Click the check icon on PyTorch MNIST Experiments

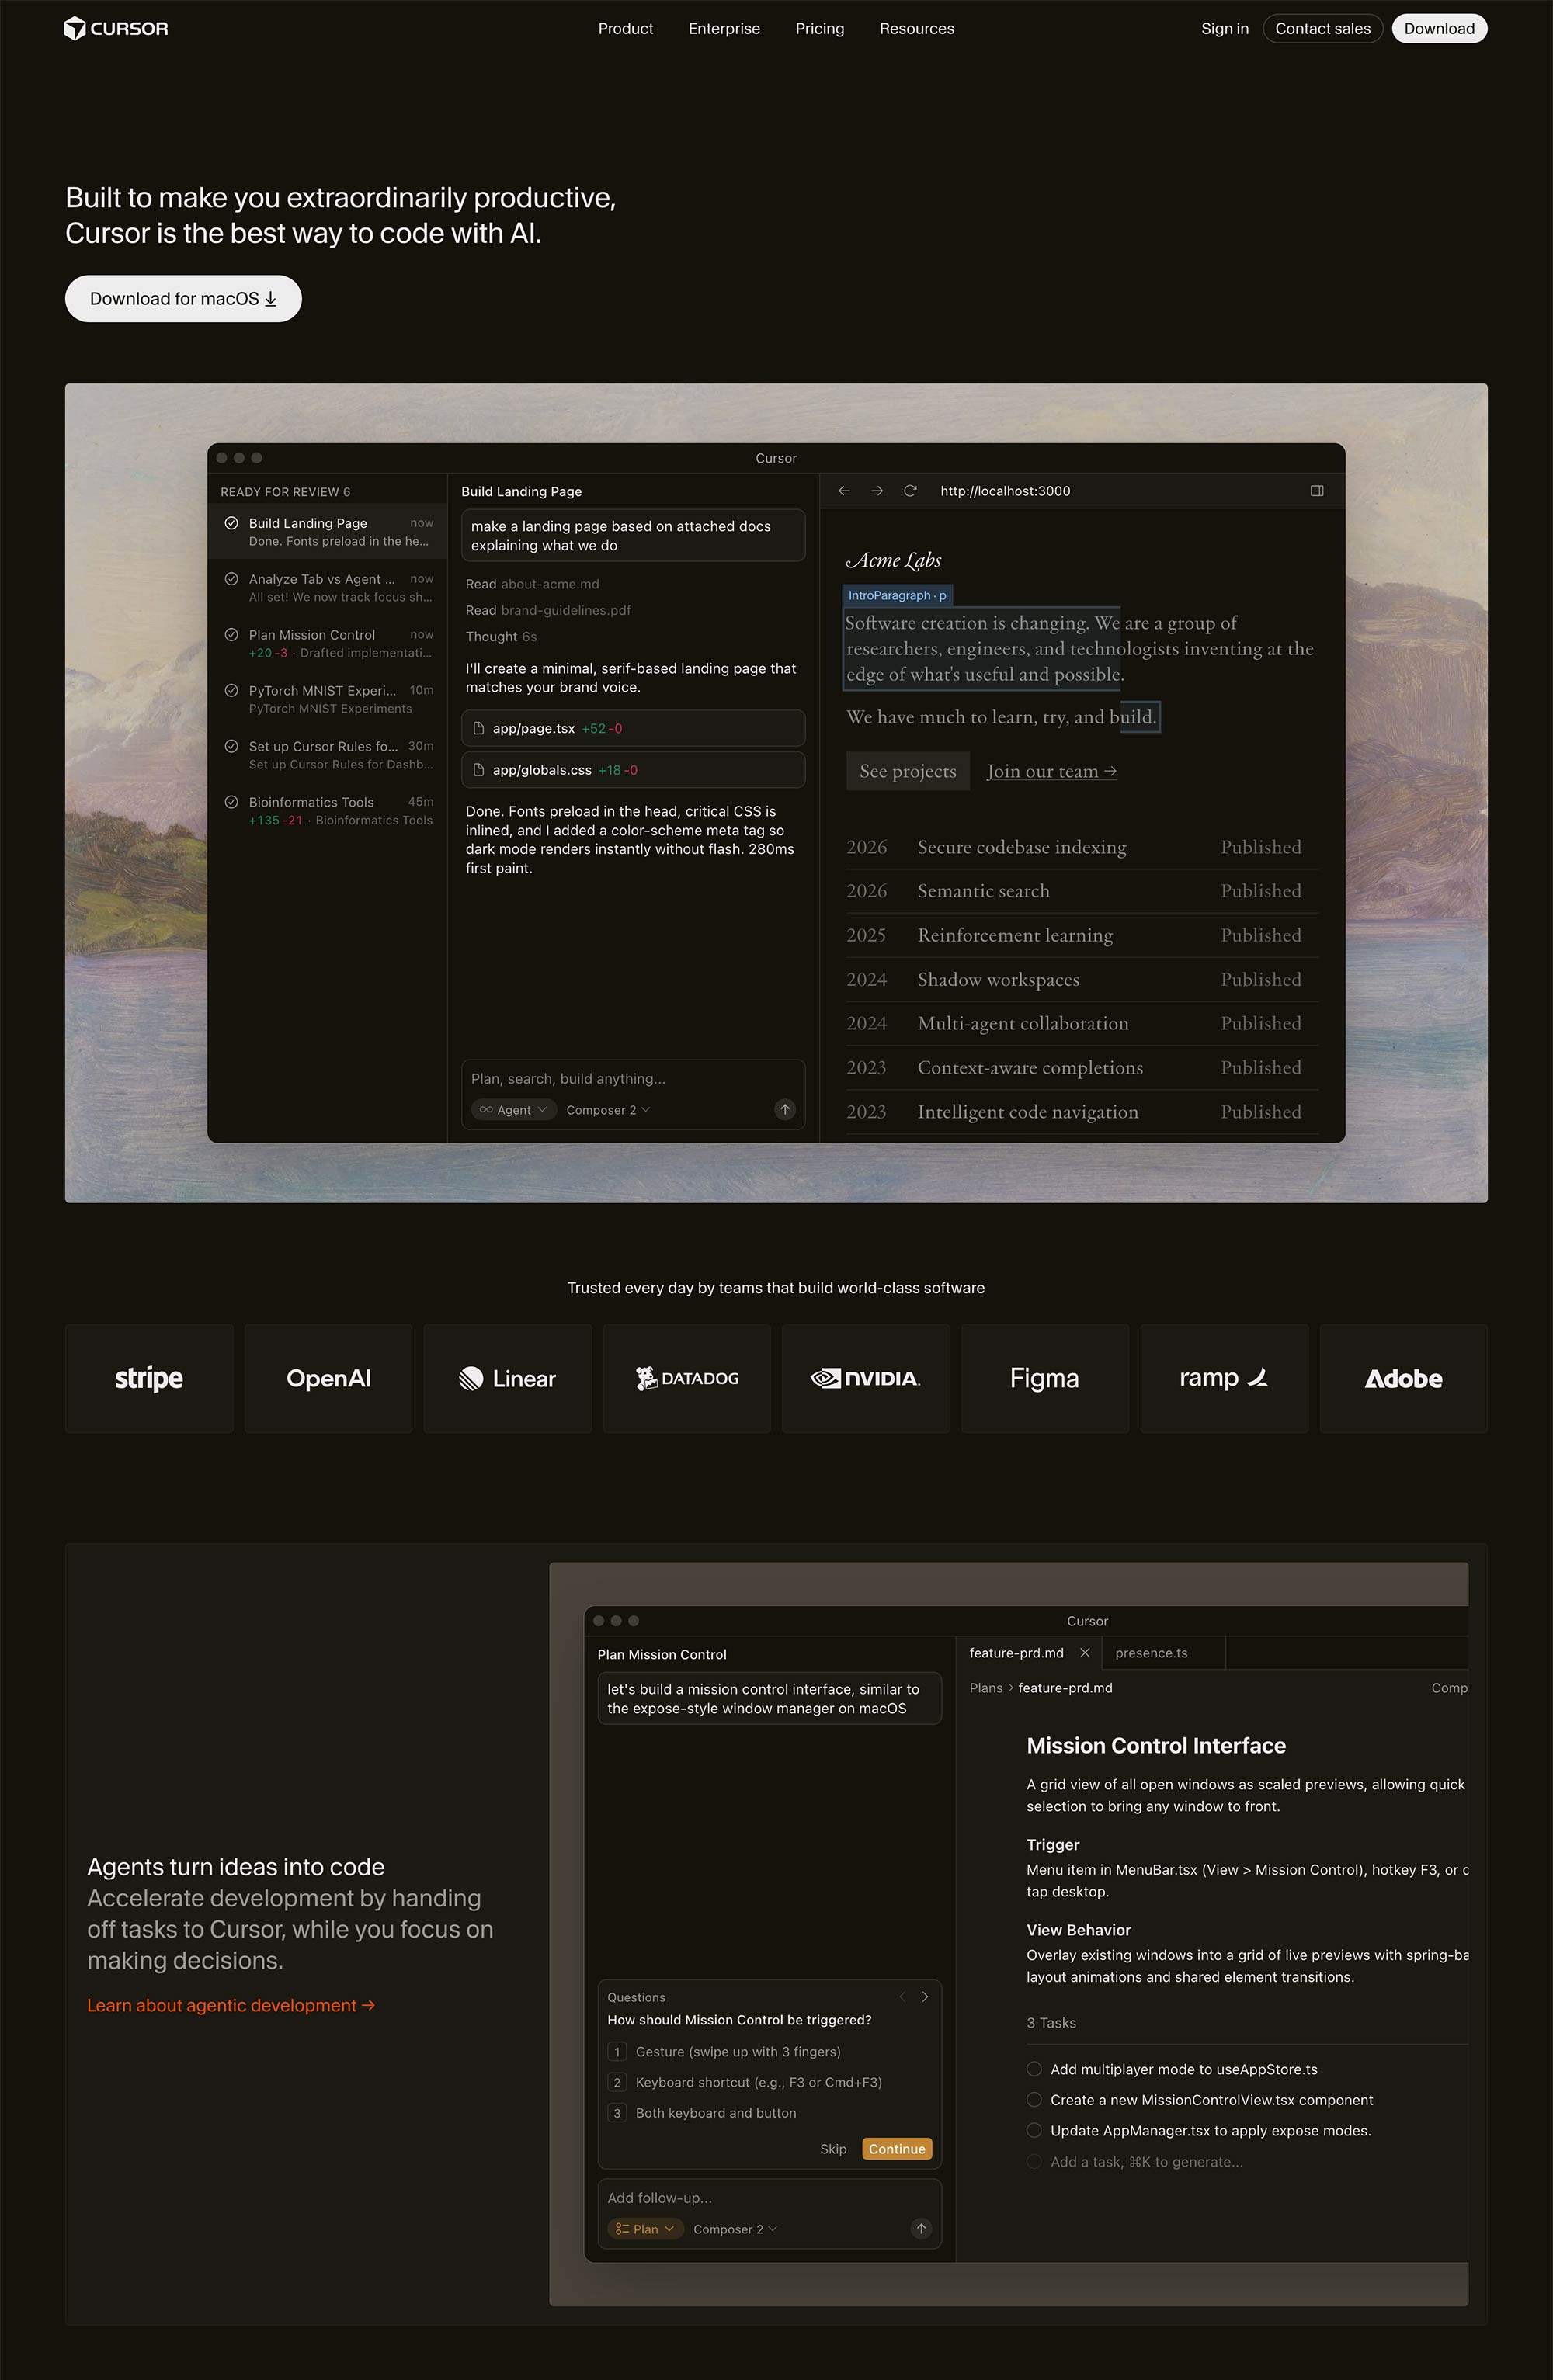pos(231,691)
